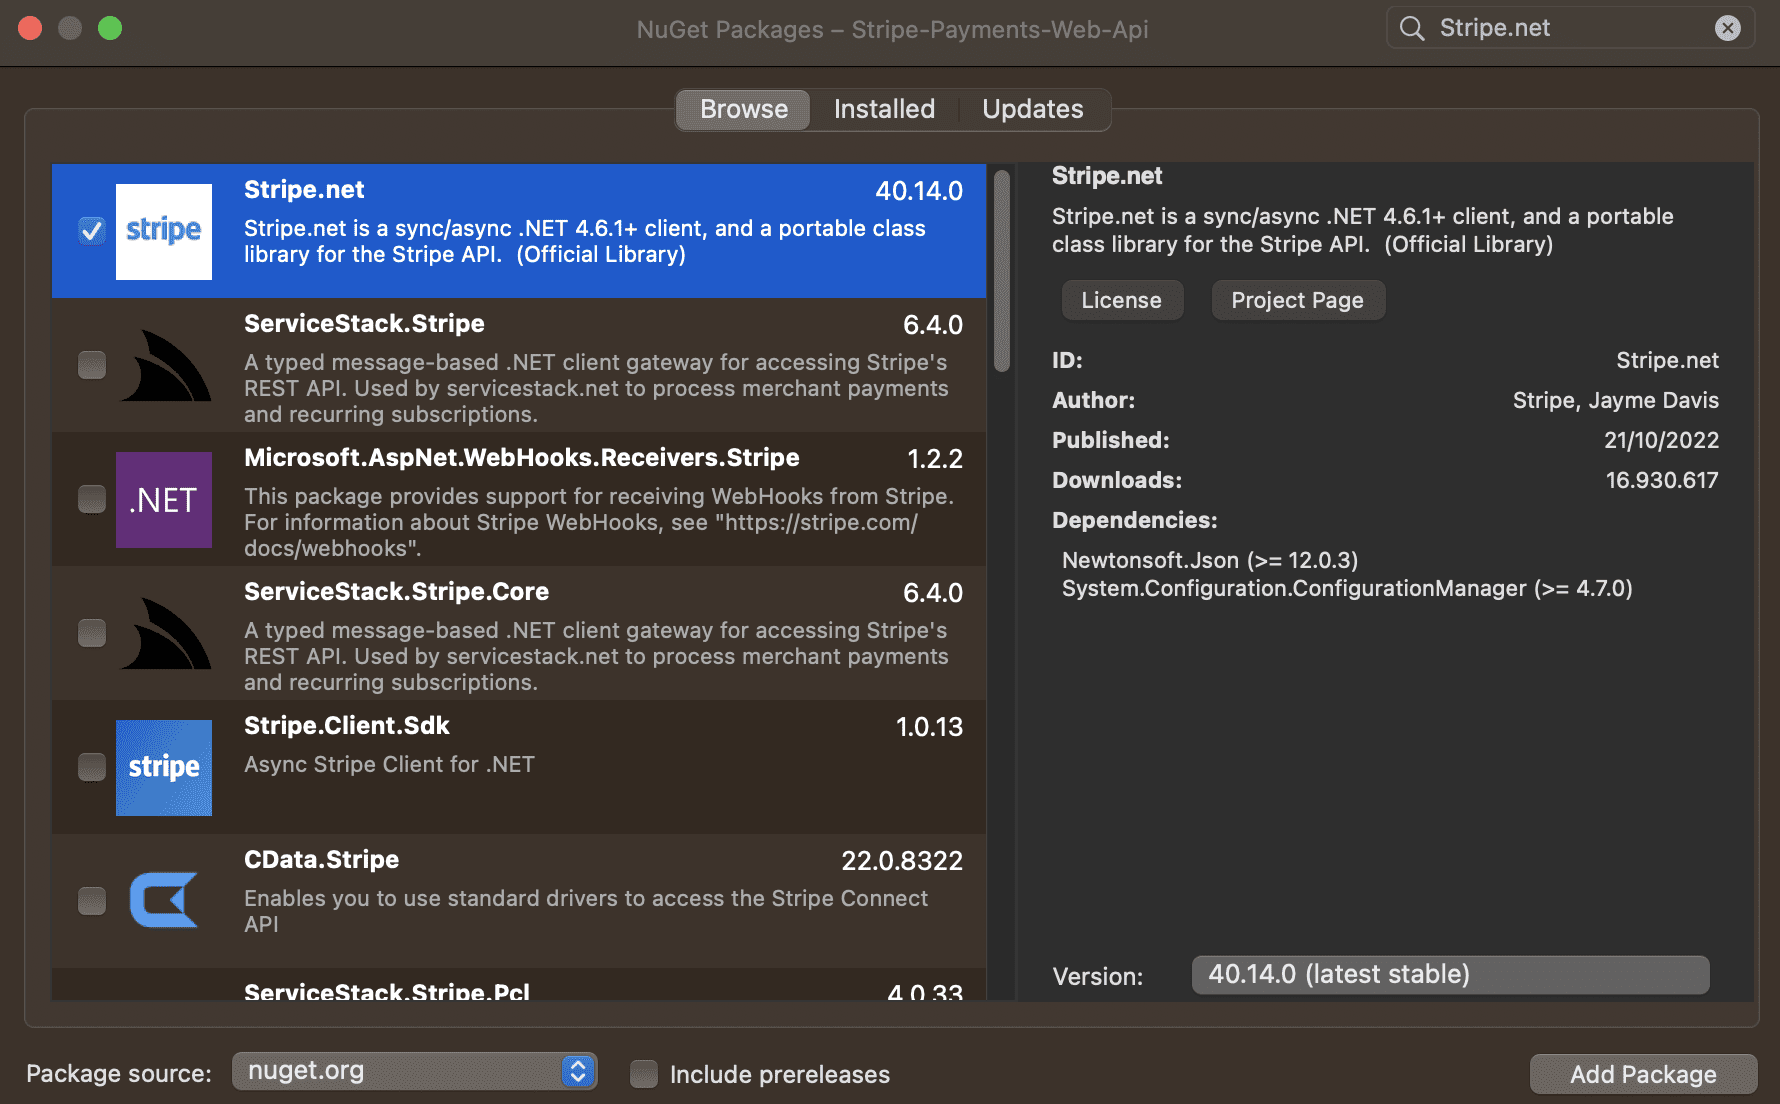This screenshot has height=1104, width=1780.
Task: Click System.Configuration.ConfigurationManager dependency entry
Action: coord(1347,588)
